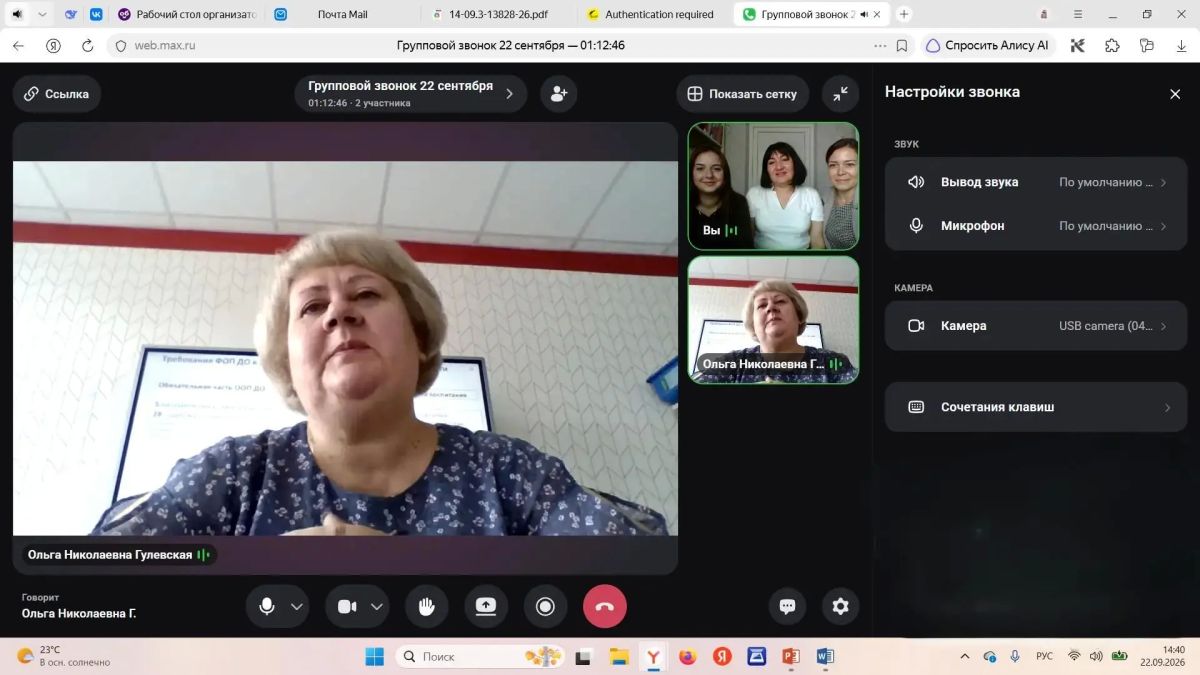Open File Explorer from the taskbar

[619, 656]
